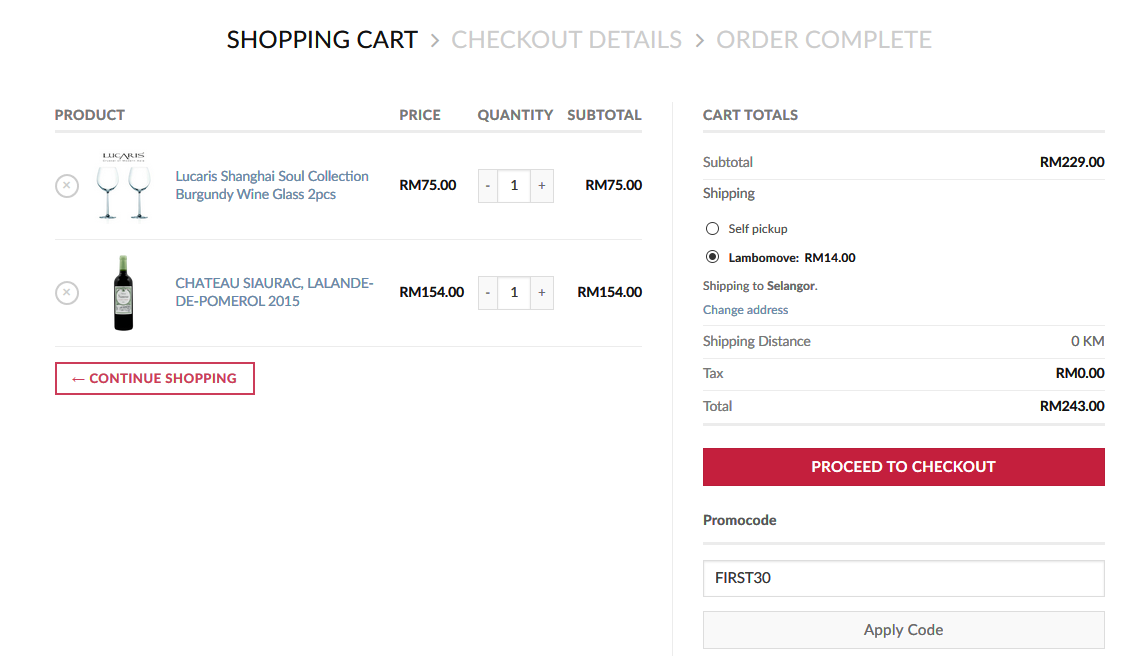Increase Chateau Siaurac quantity
The height and width of the screenshot is (656, 1131).
point(541,293)
